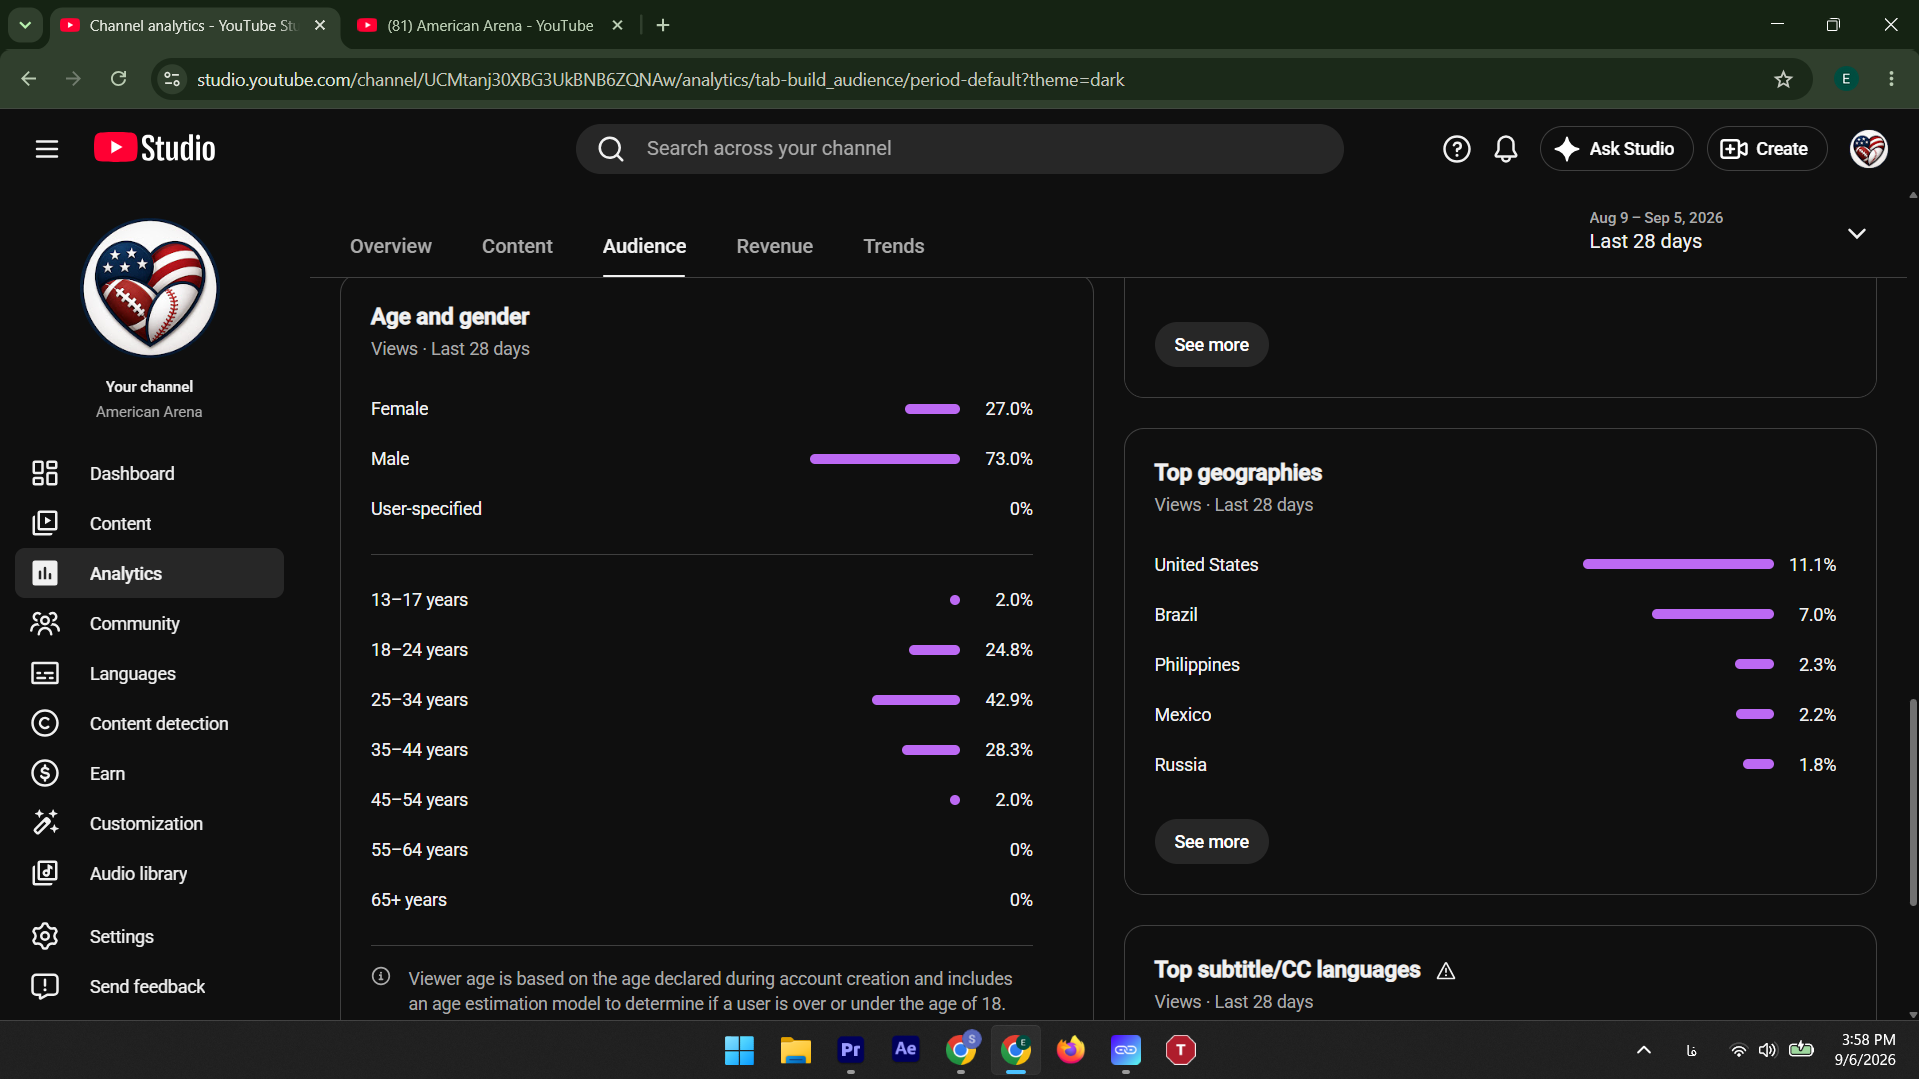Open the notifications bell
Screen dimensions: 1919x1079
pos(1505,149)
